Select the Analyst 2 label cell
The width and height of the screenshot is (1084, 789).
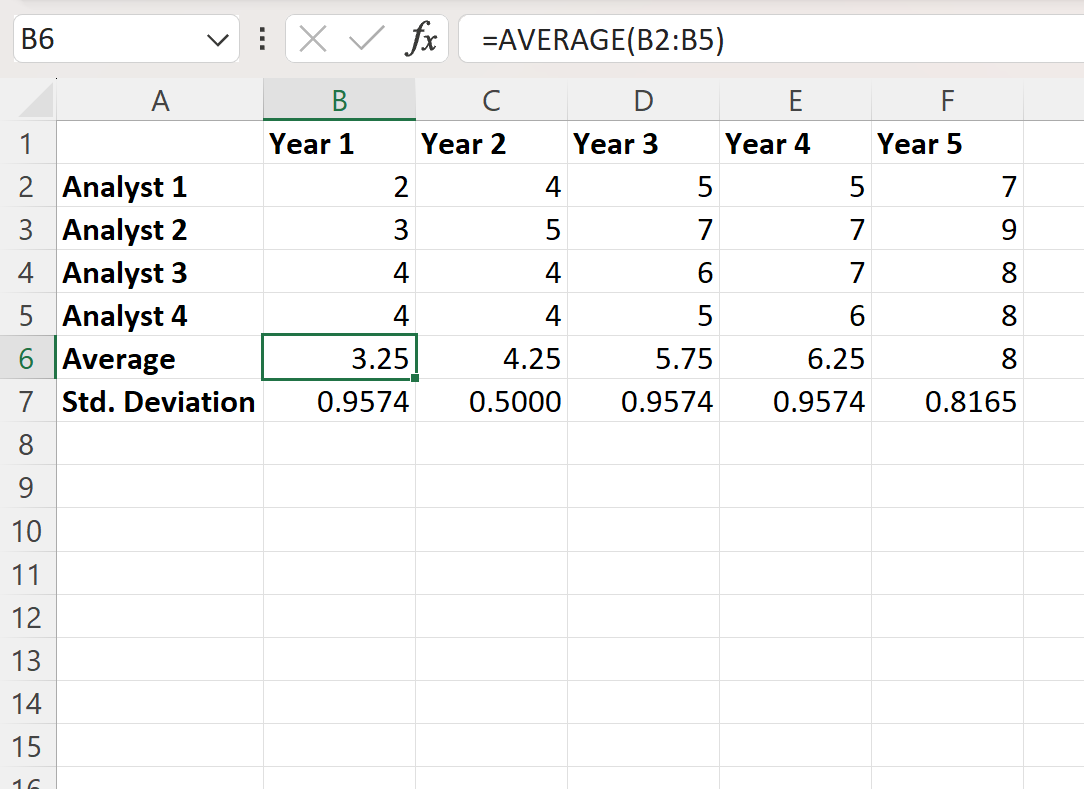[160, 230]
